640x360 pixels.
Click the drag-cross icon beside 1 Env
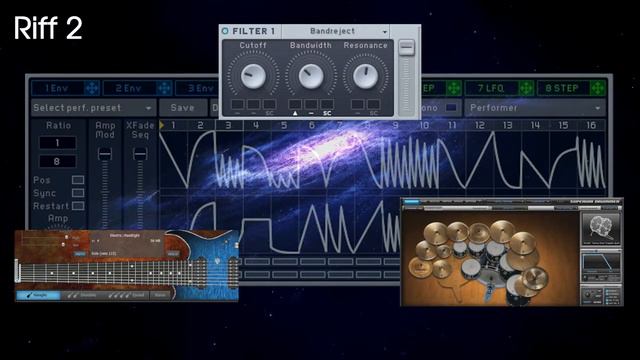91,88
